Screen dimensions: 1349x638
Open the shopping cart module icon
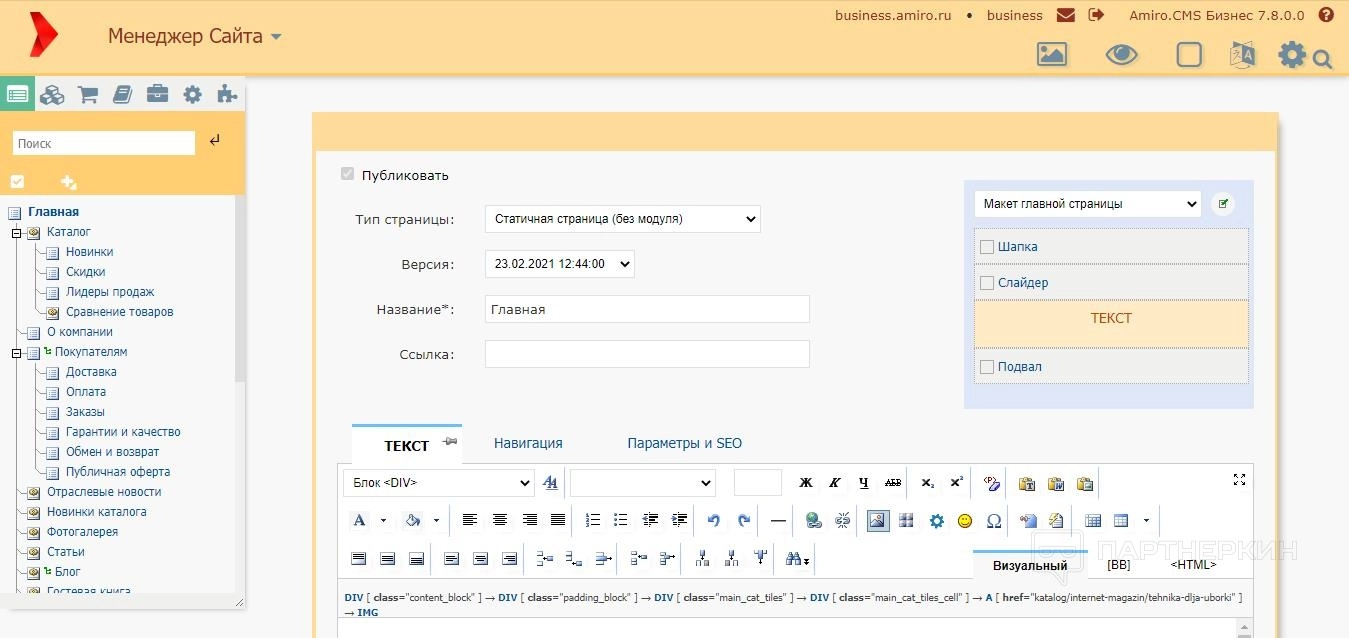(x=88, y=95)
